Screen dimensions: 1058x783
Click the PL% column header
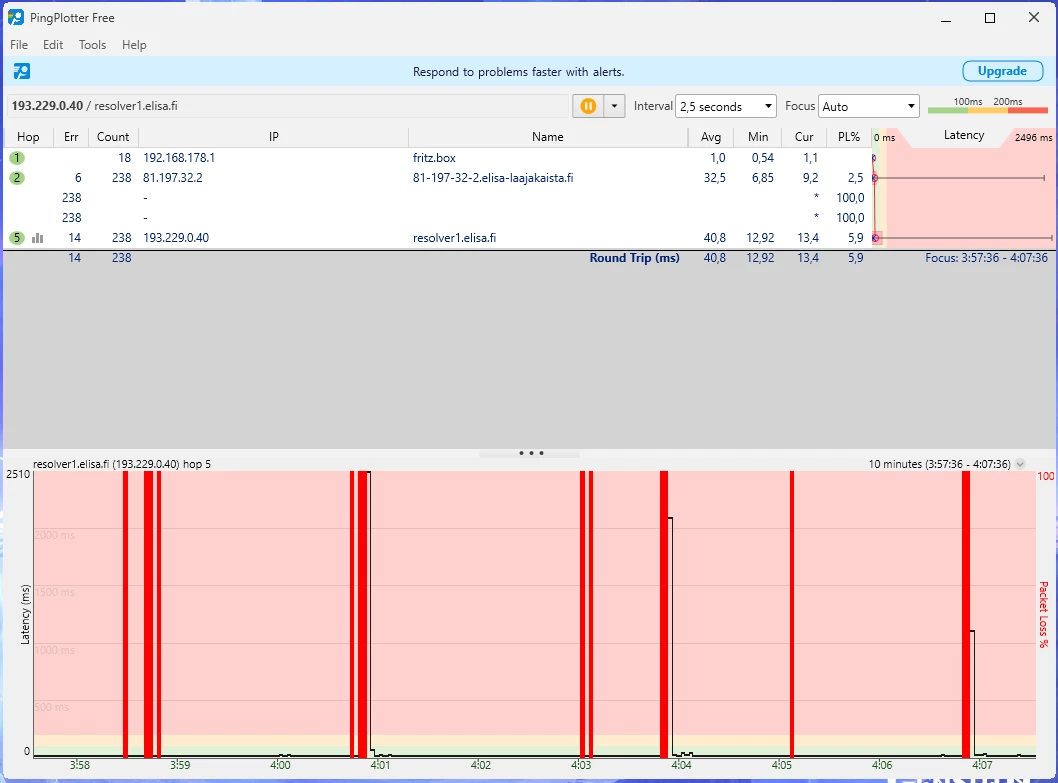849,137
